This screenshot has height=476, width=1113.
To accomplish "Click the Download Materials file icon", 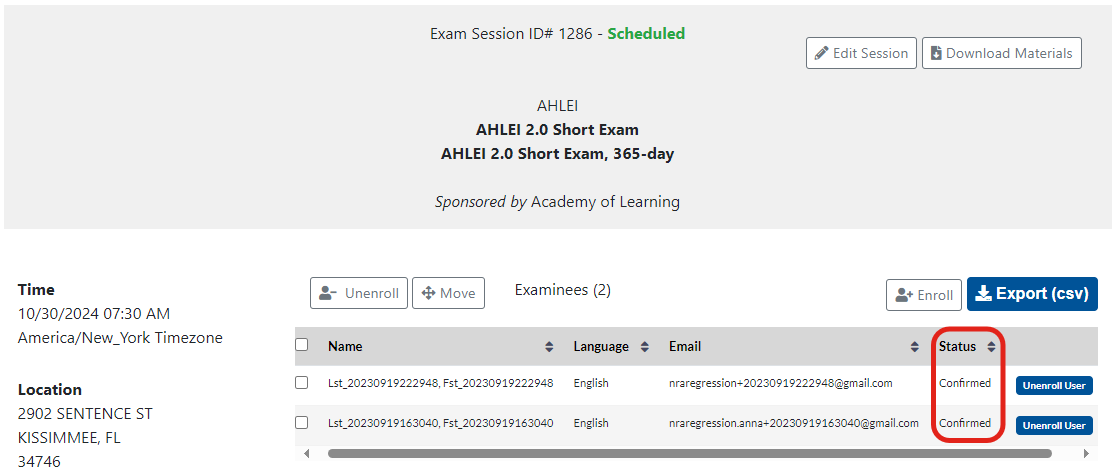I will coord(936,53).
